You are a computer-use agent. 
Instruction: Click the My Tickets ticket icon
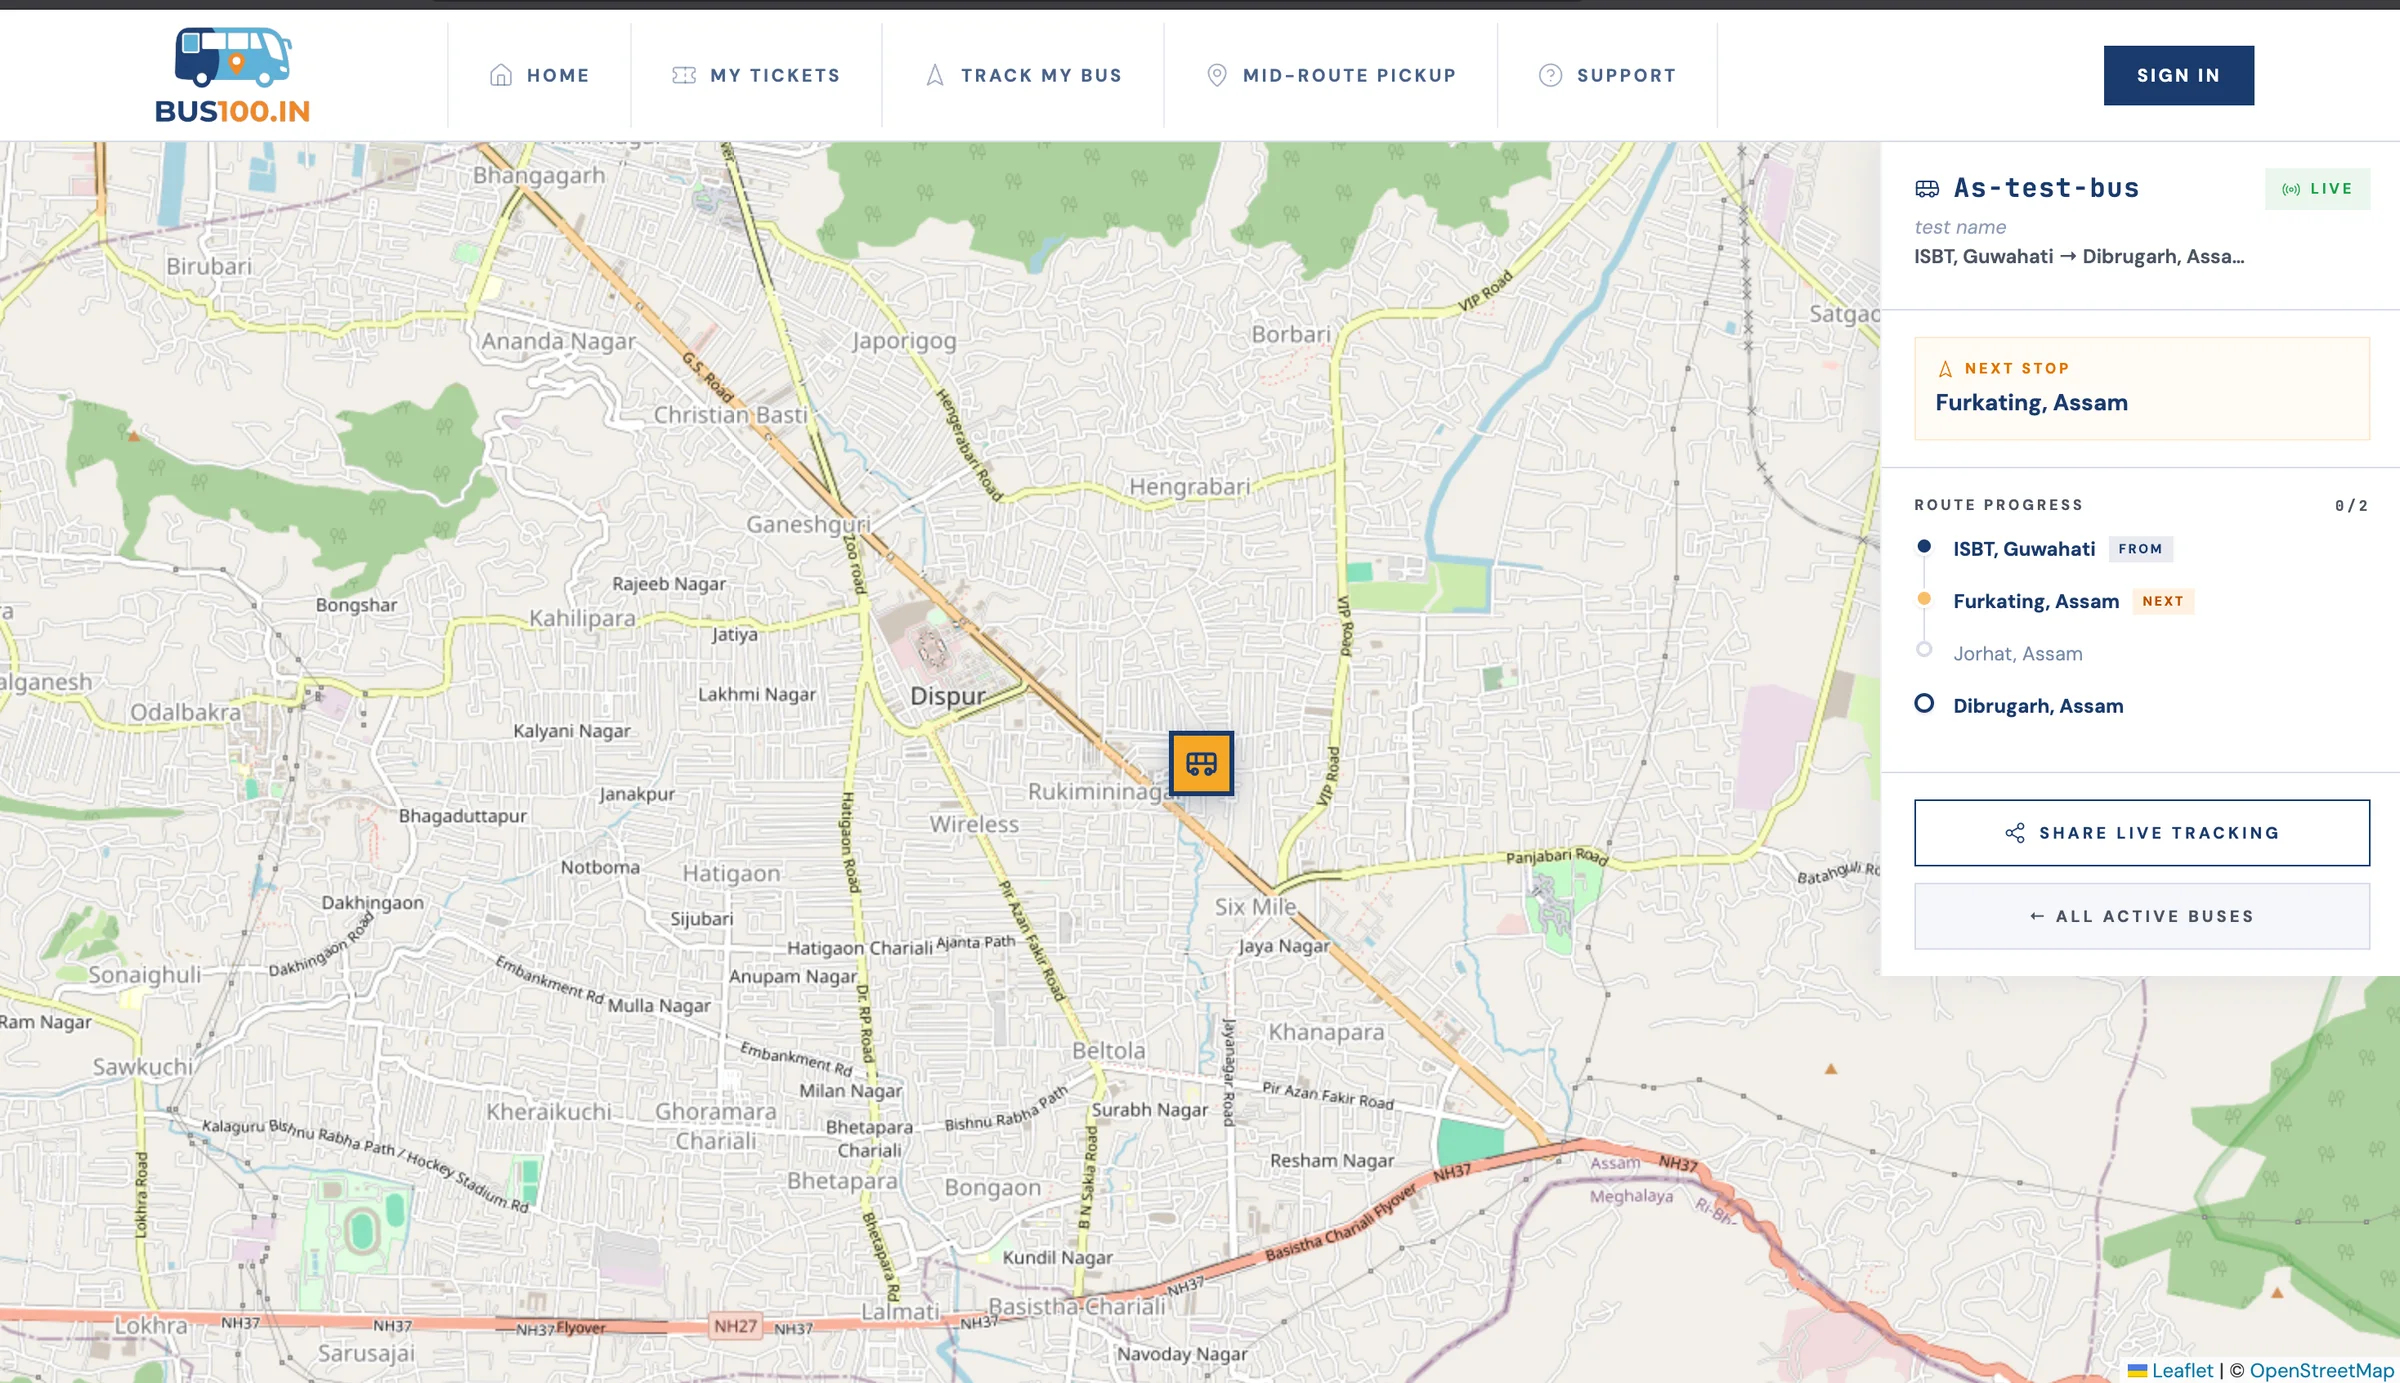click(684, 75)
